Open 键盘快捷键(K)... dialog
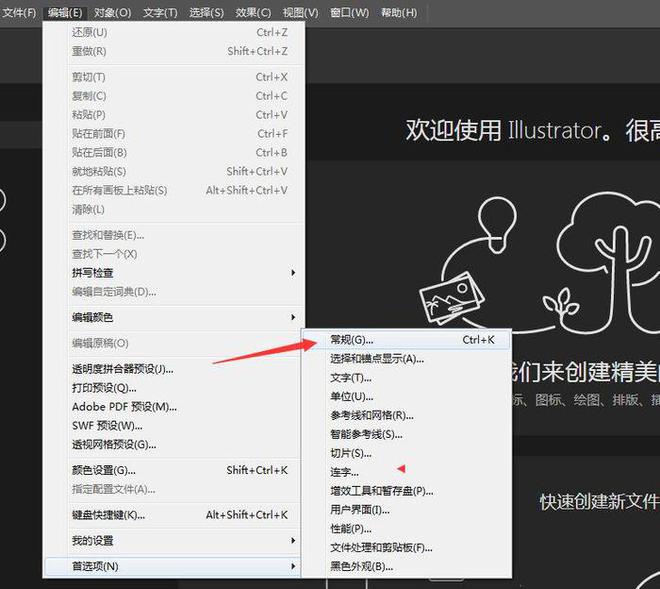The height and width of the screenshot is (589, 660). [173, 514]
